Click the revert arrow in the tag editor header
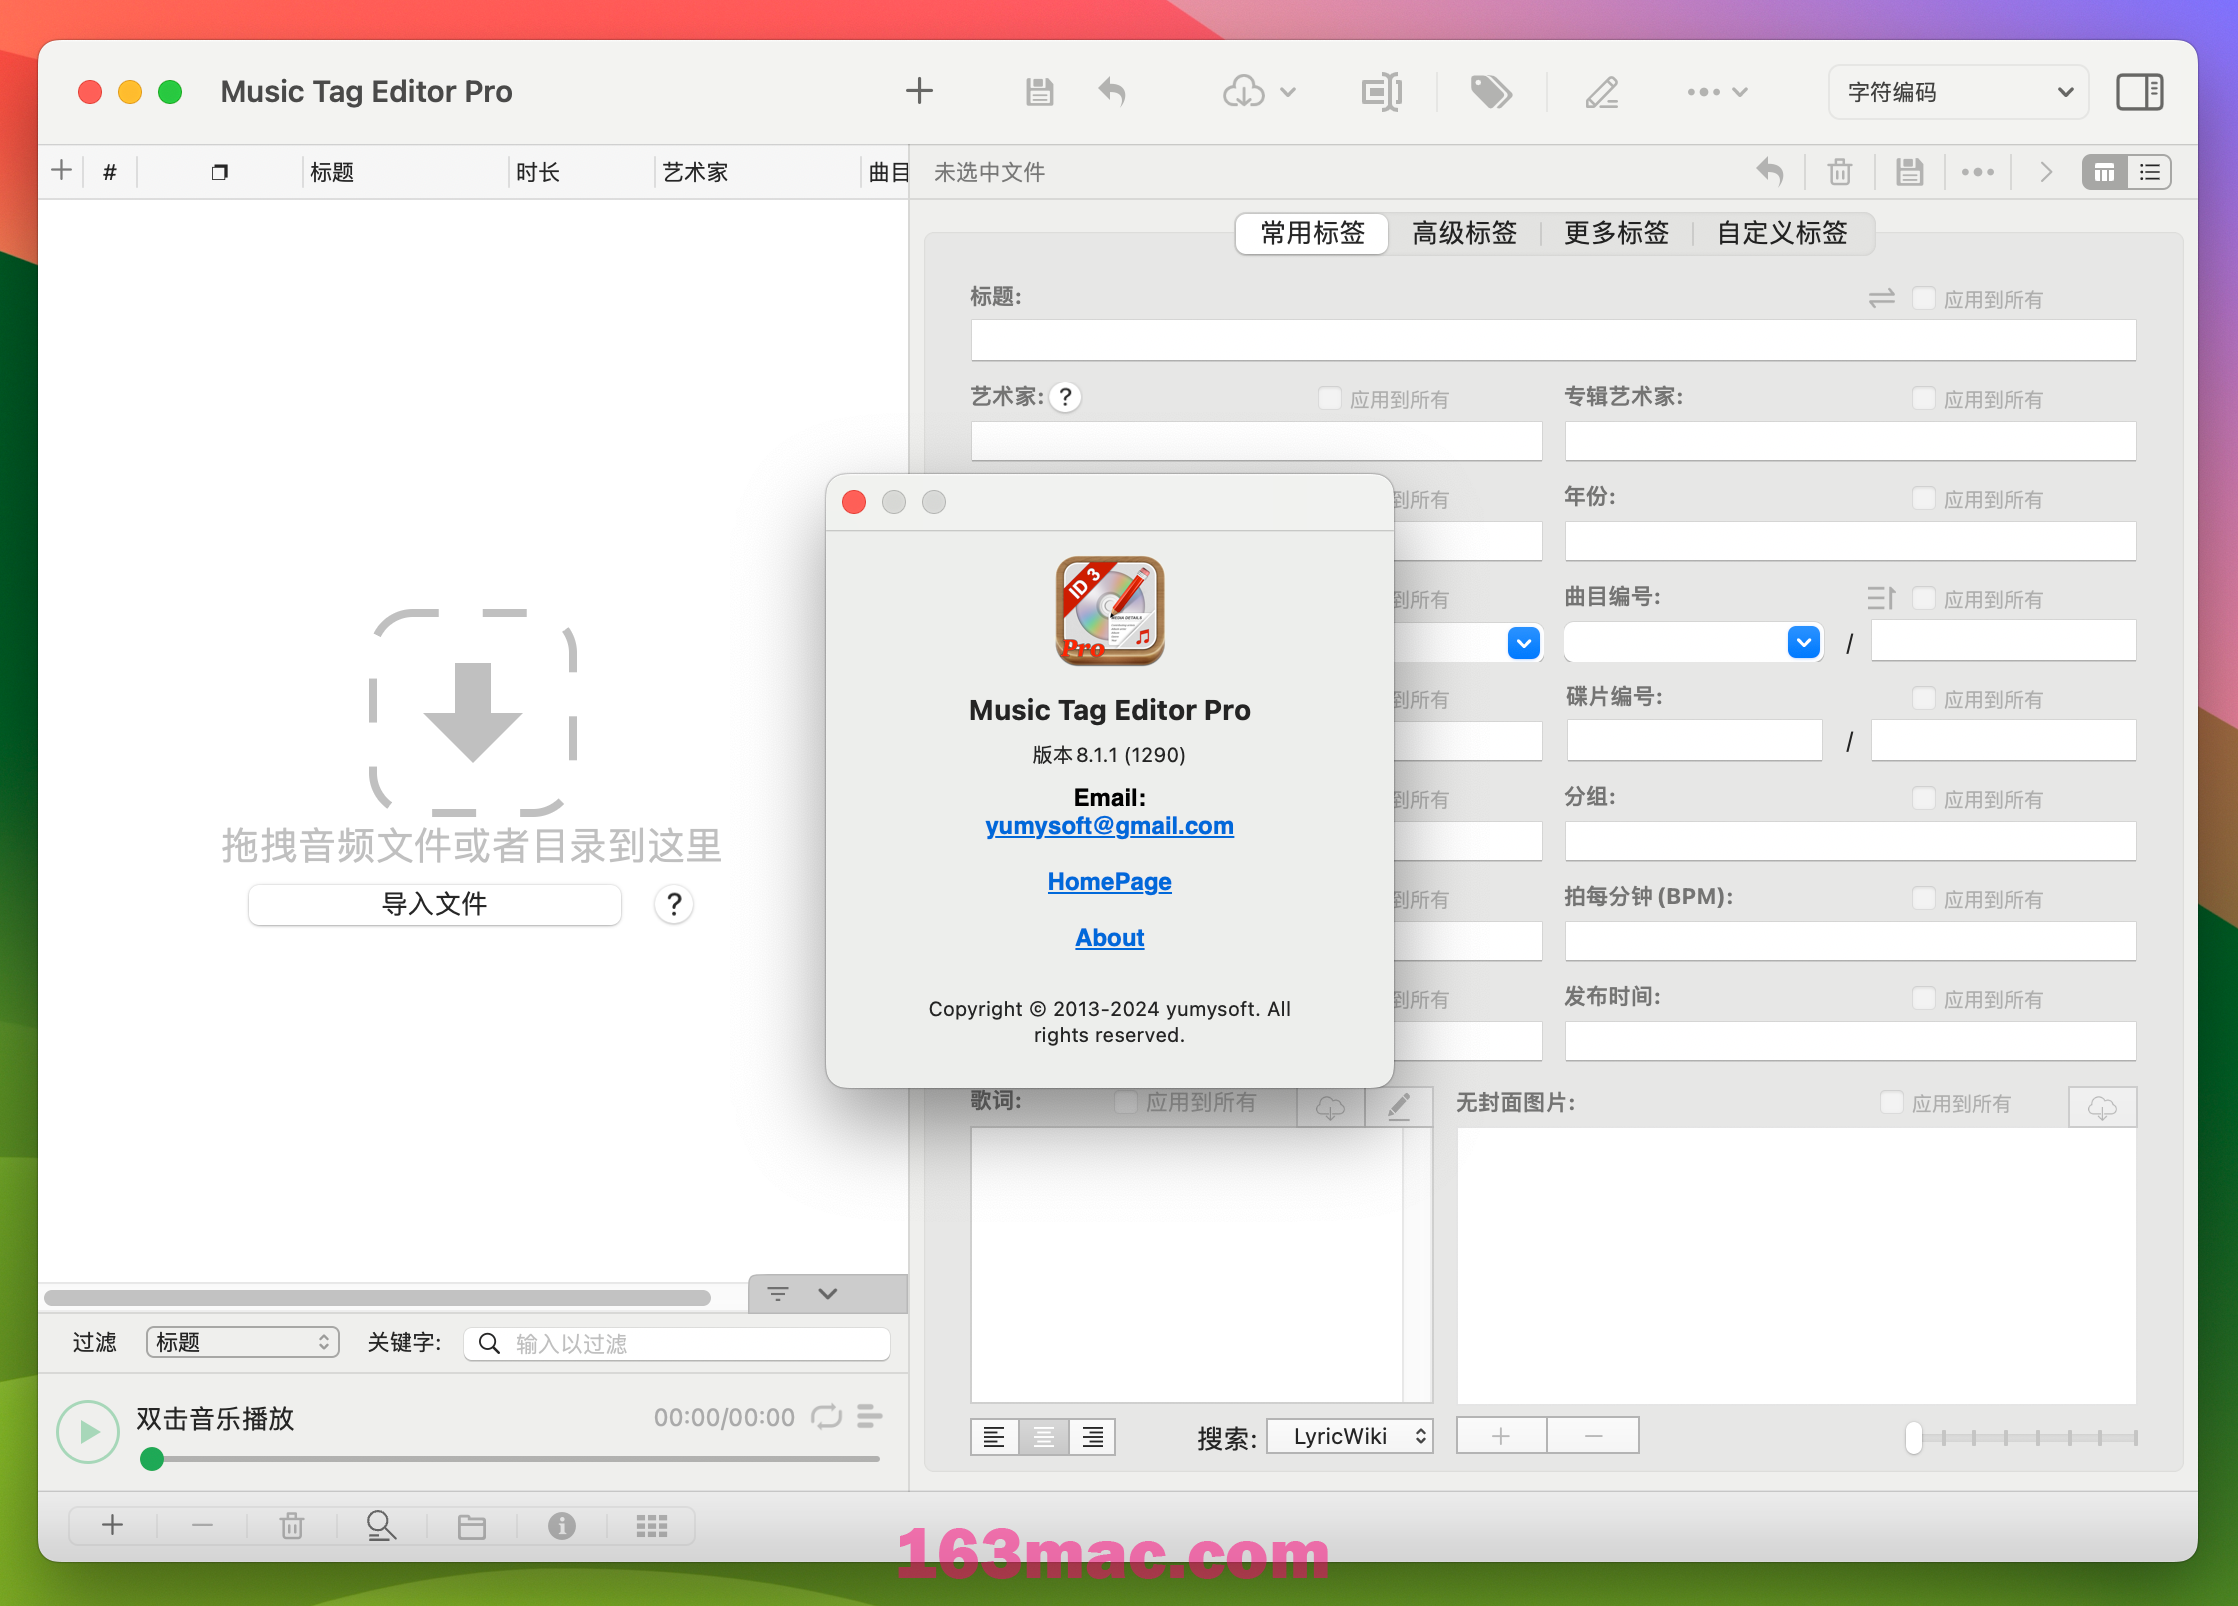 tap(1770, 172)
